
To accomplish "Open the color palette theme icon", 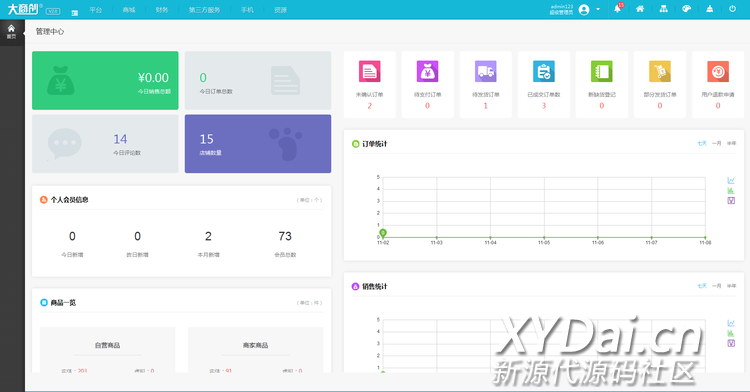I will pos(686,9).
